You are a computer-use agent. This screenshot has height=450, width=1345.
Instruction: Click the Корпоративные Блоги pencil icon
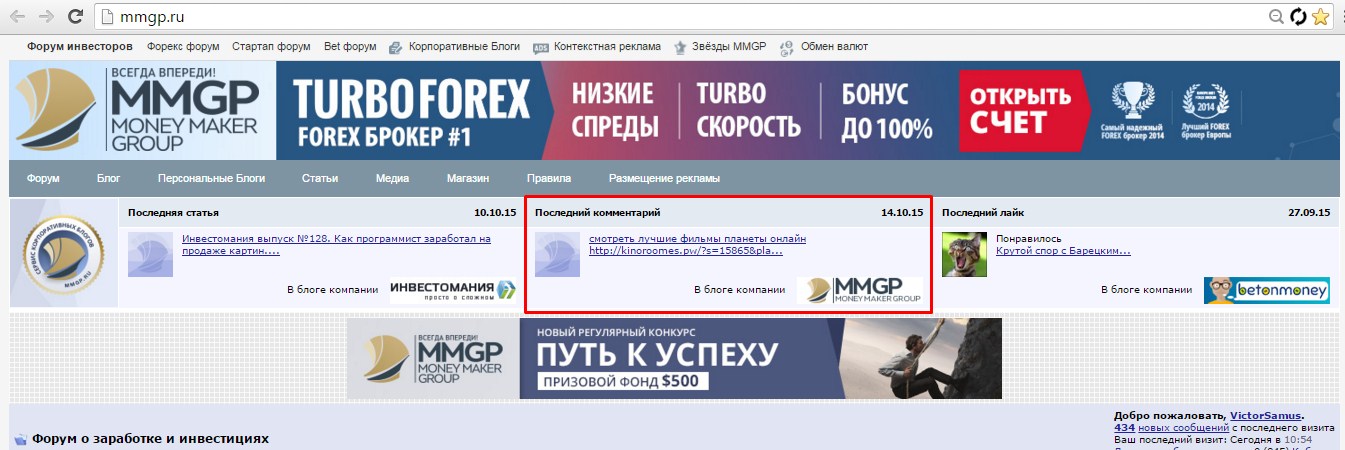coord(396,47)
